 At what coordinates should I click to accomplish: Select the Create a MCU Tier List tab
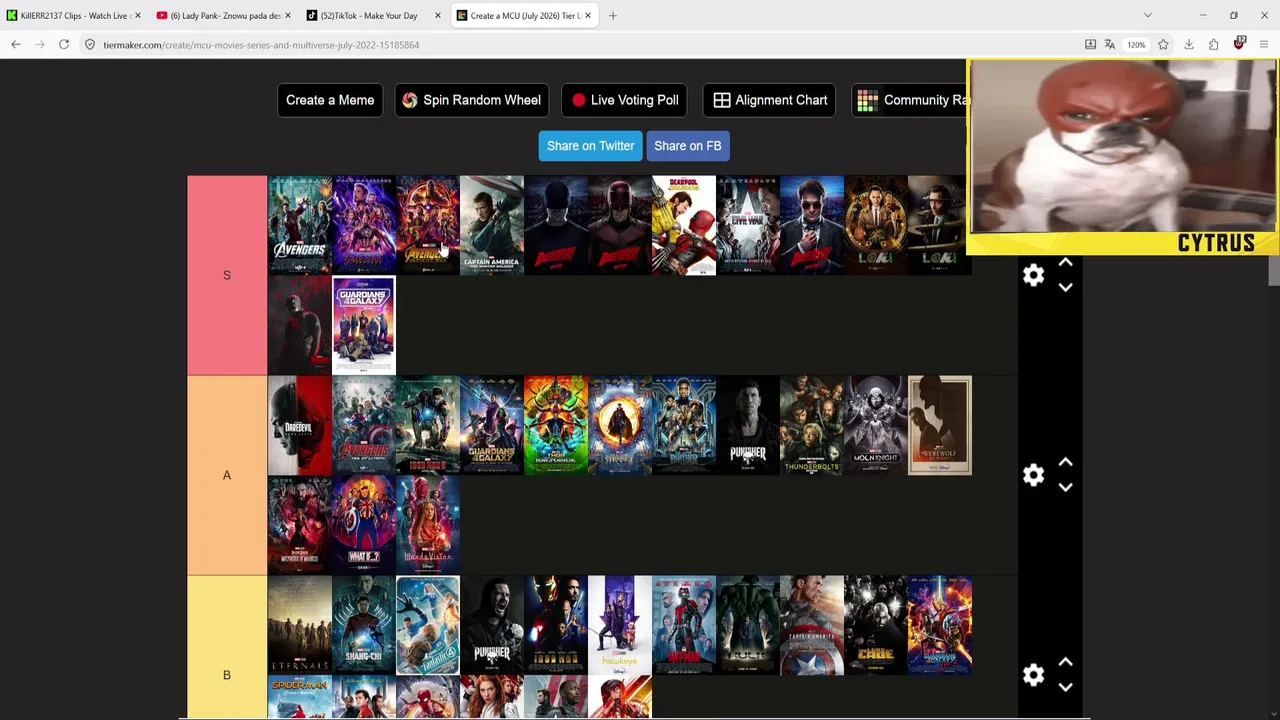click(524, 15)
